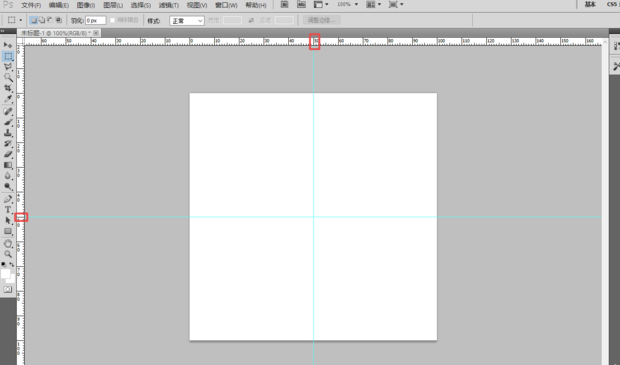Image resolution: width=620 pixels, height=365 pixels.
Task: Open the 视图(V) menu
Action: [x=197, y=5]
